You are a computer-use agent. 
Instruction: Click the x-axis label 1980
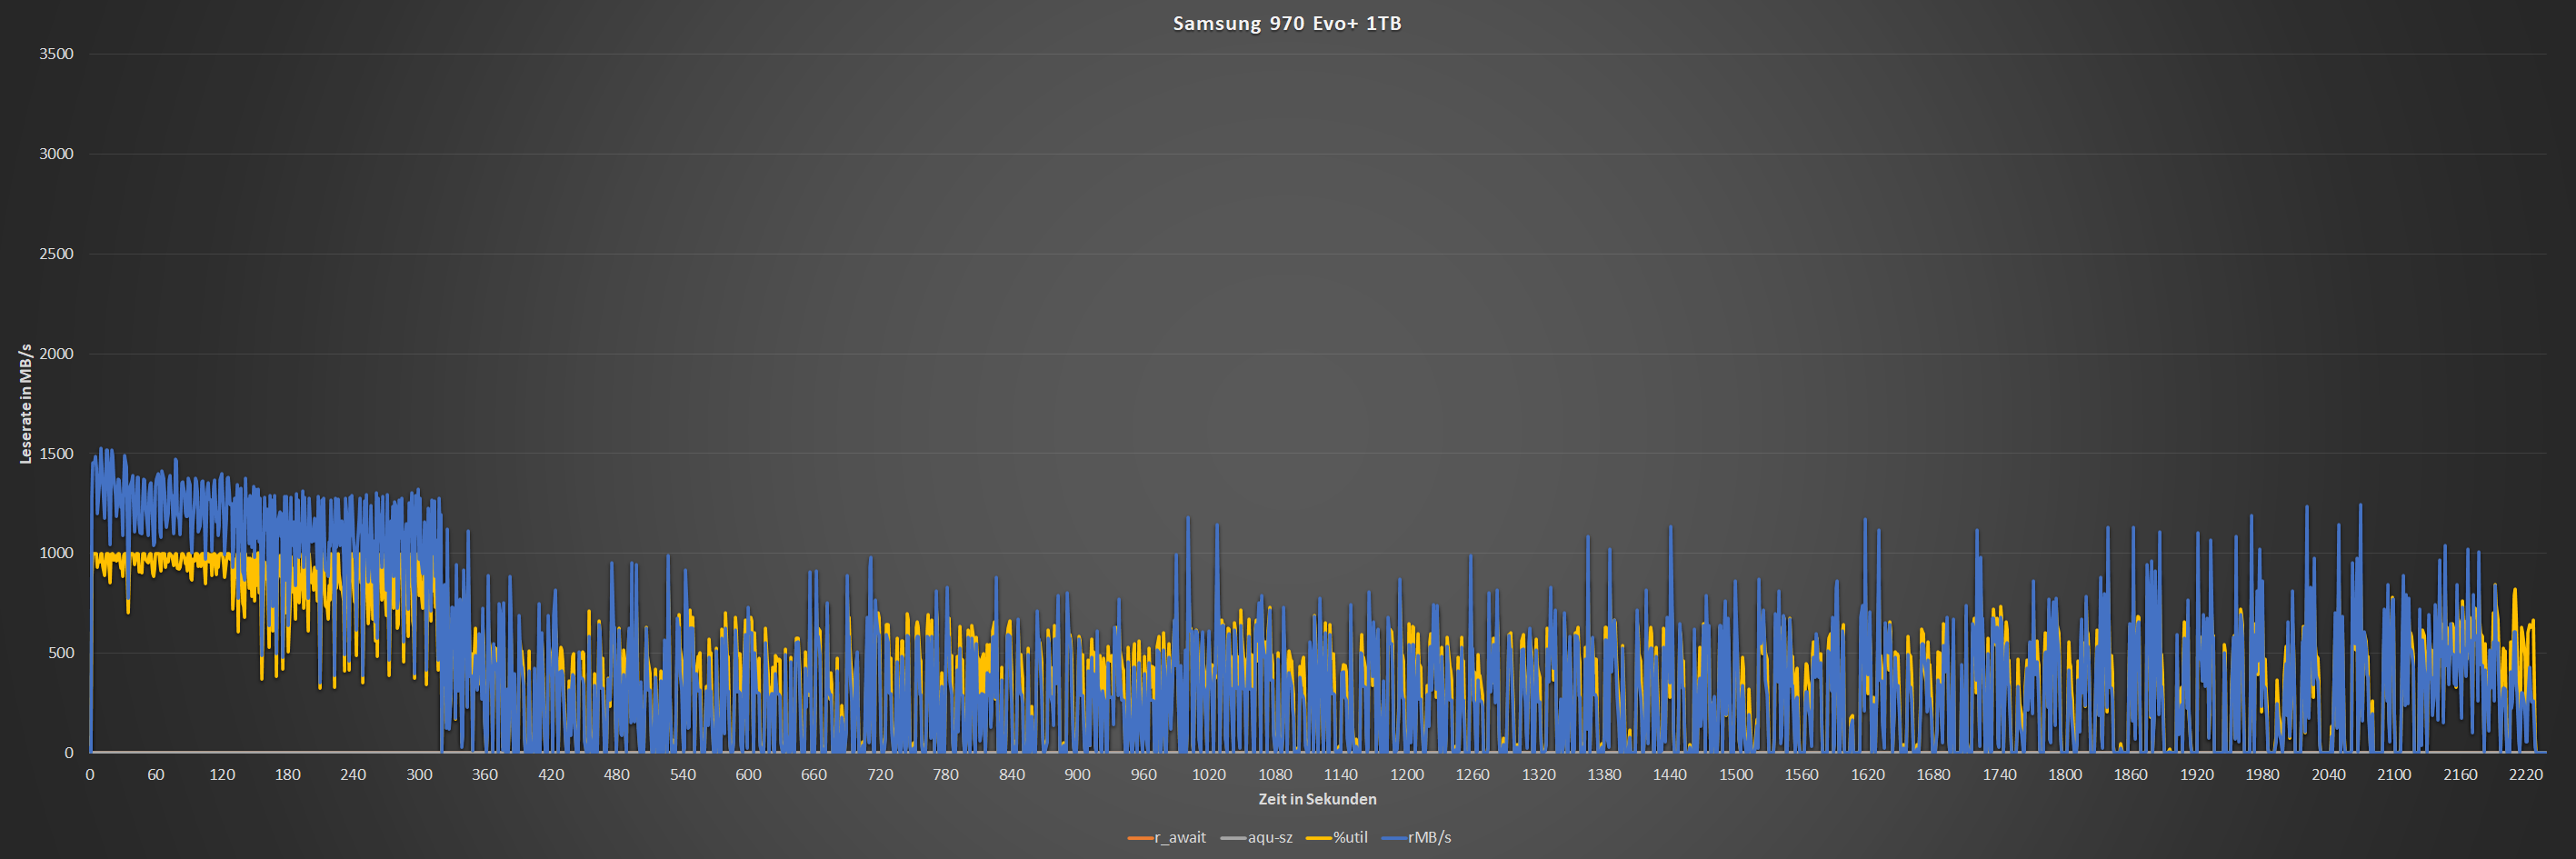[x=2263, y=775]
